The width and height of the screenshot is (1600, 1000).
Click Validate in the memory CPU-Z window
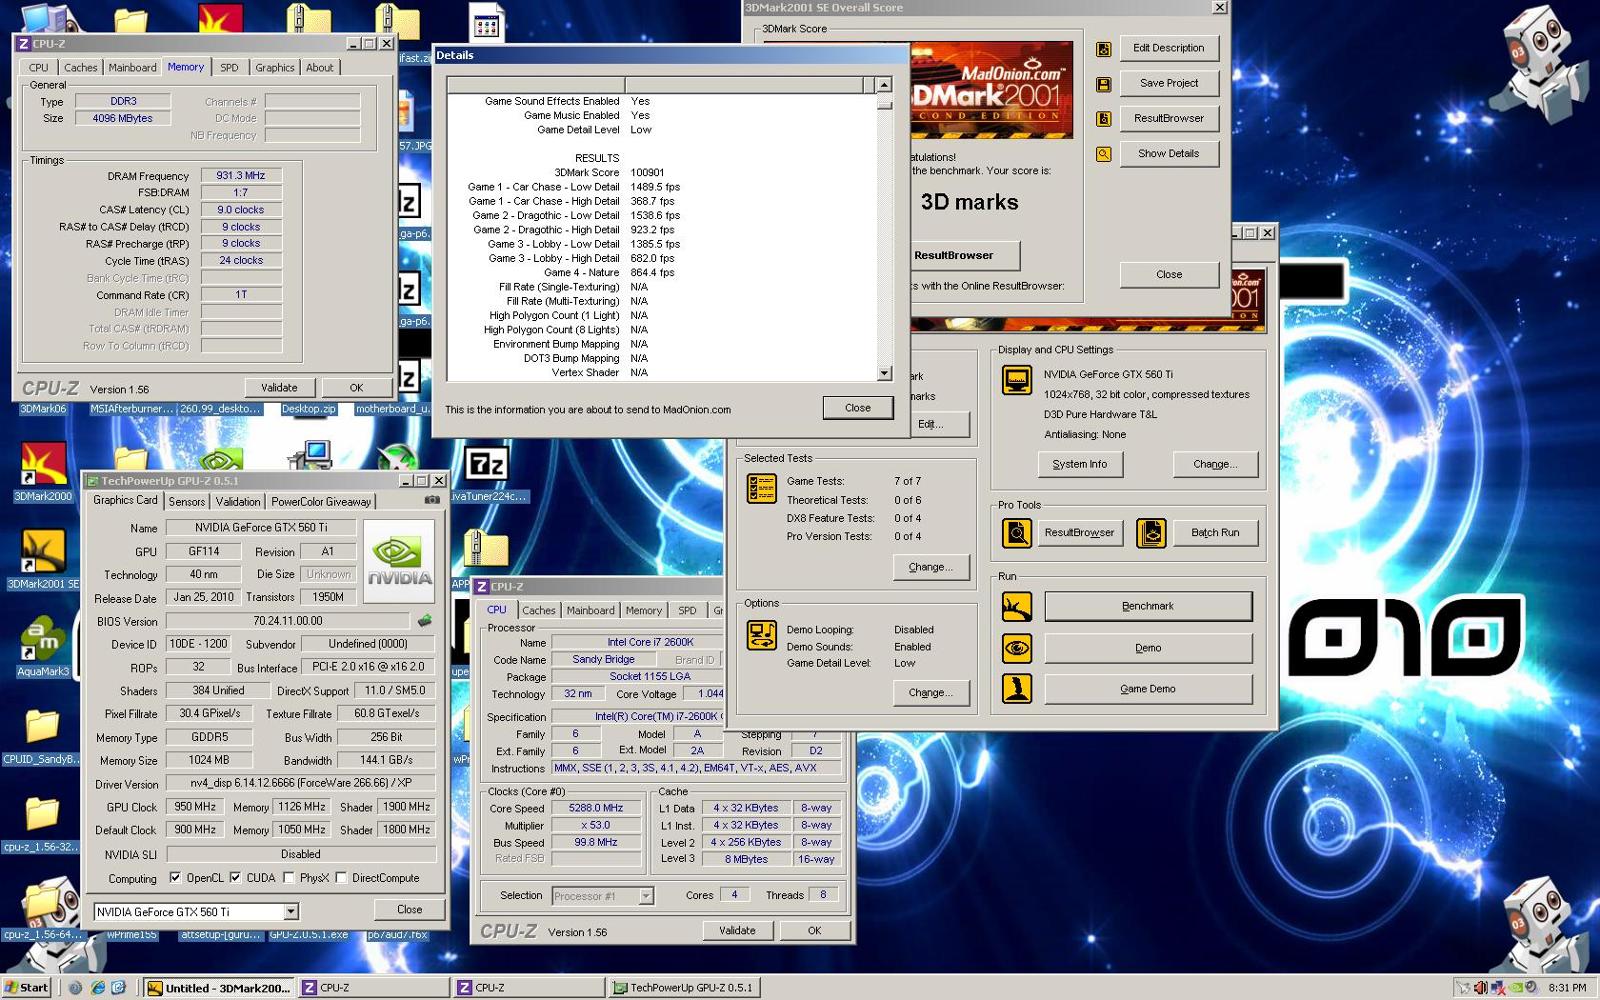[279, 388]
